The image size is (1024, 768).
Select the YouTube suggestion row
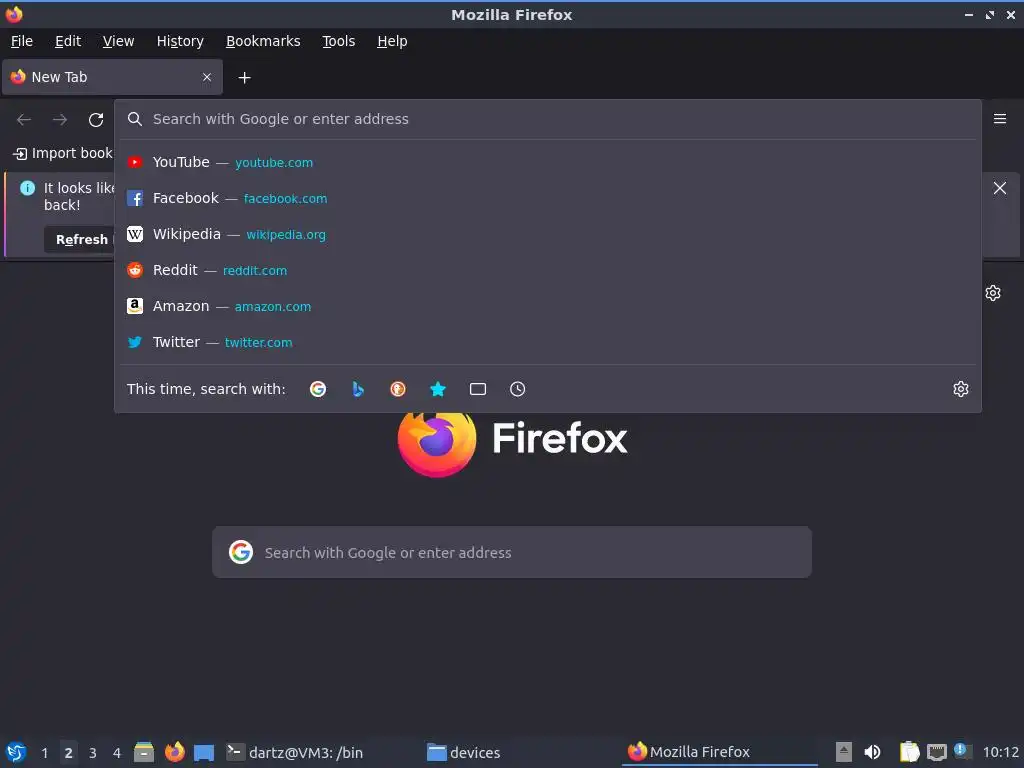547,162
